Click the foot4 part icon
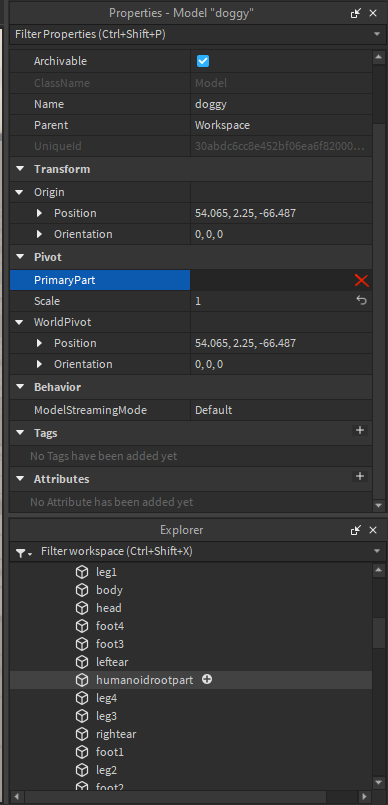388x805 pixels. coord(82,626)
